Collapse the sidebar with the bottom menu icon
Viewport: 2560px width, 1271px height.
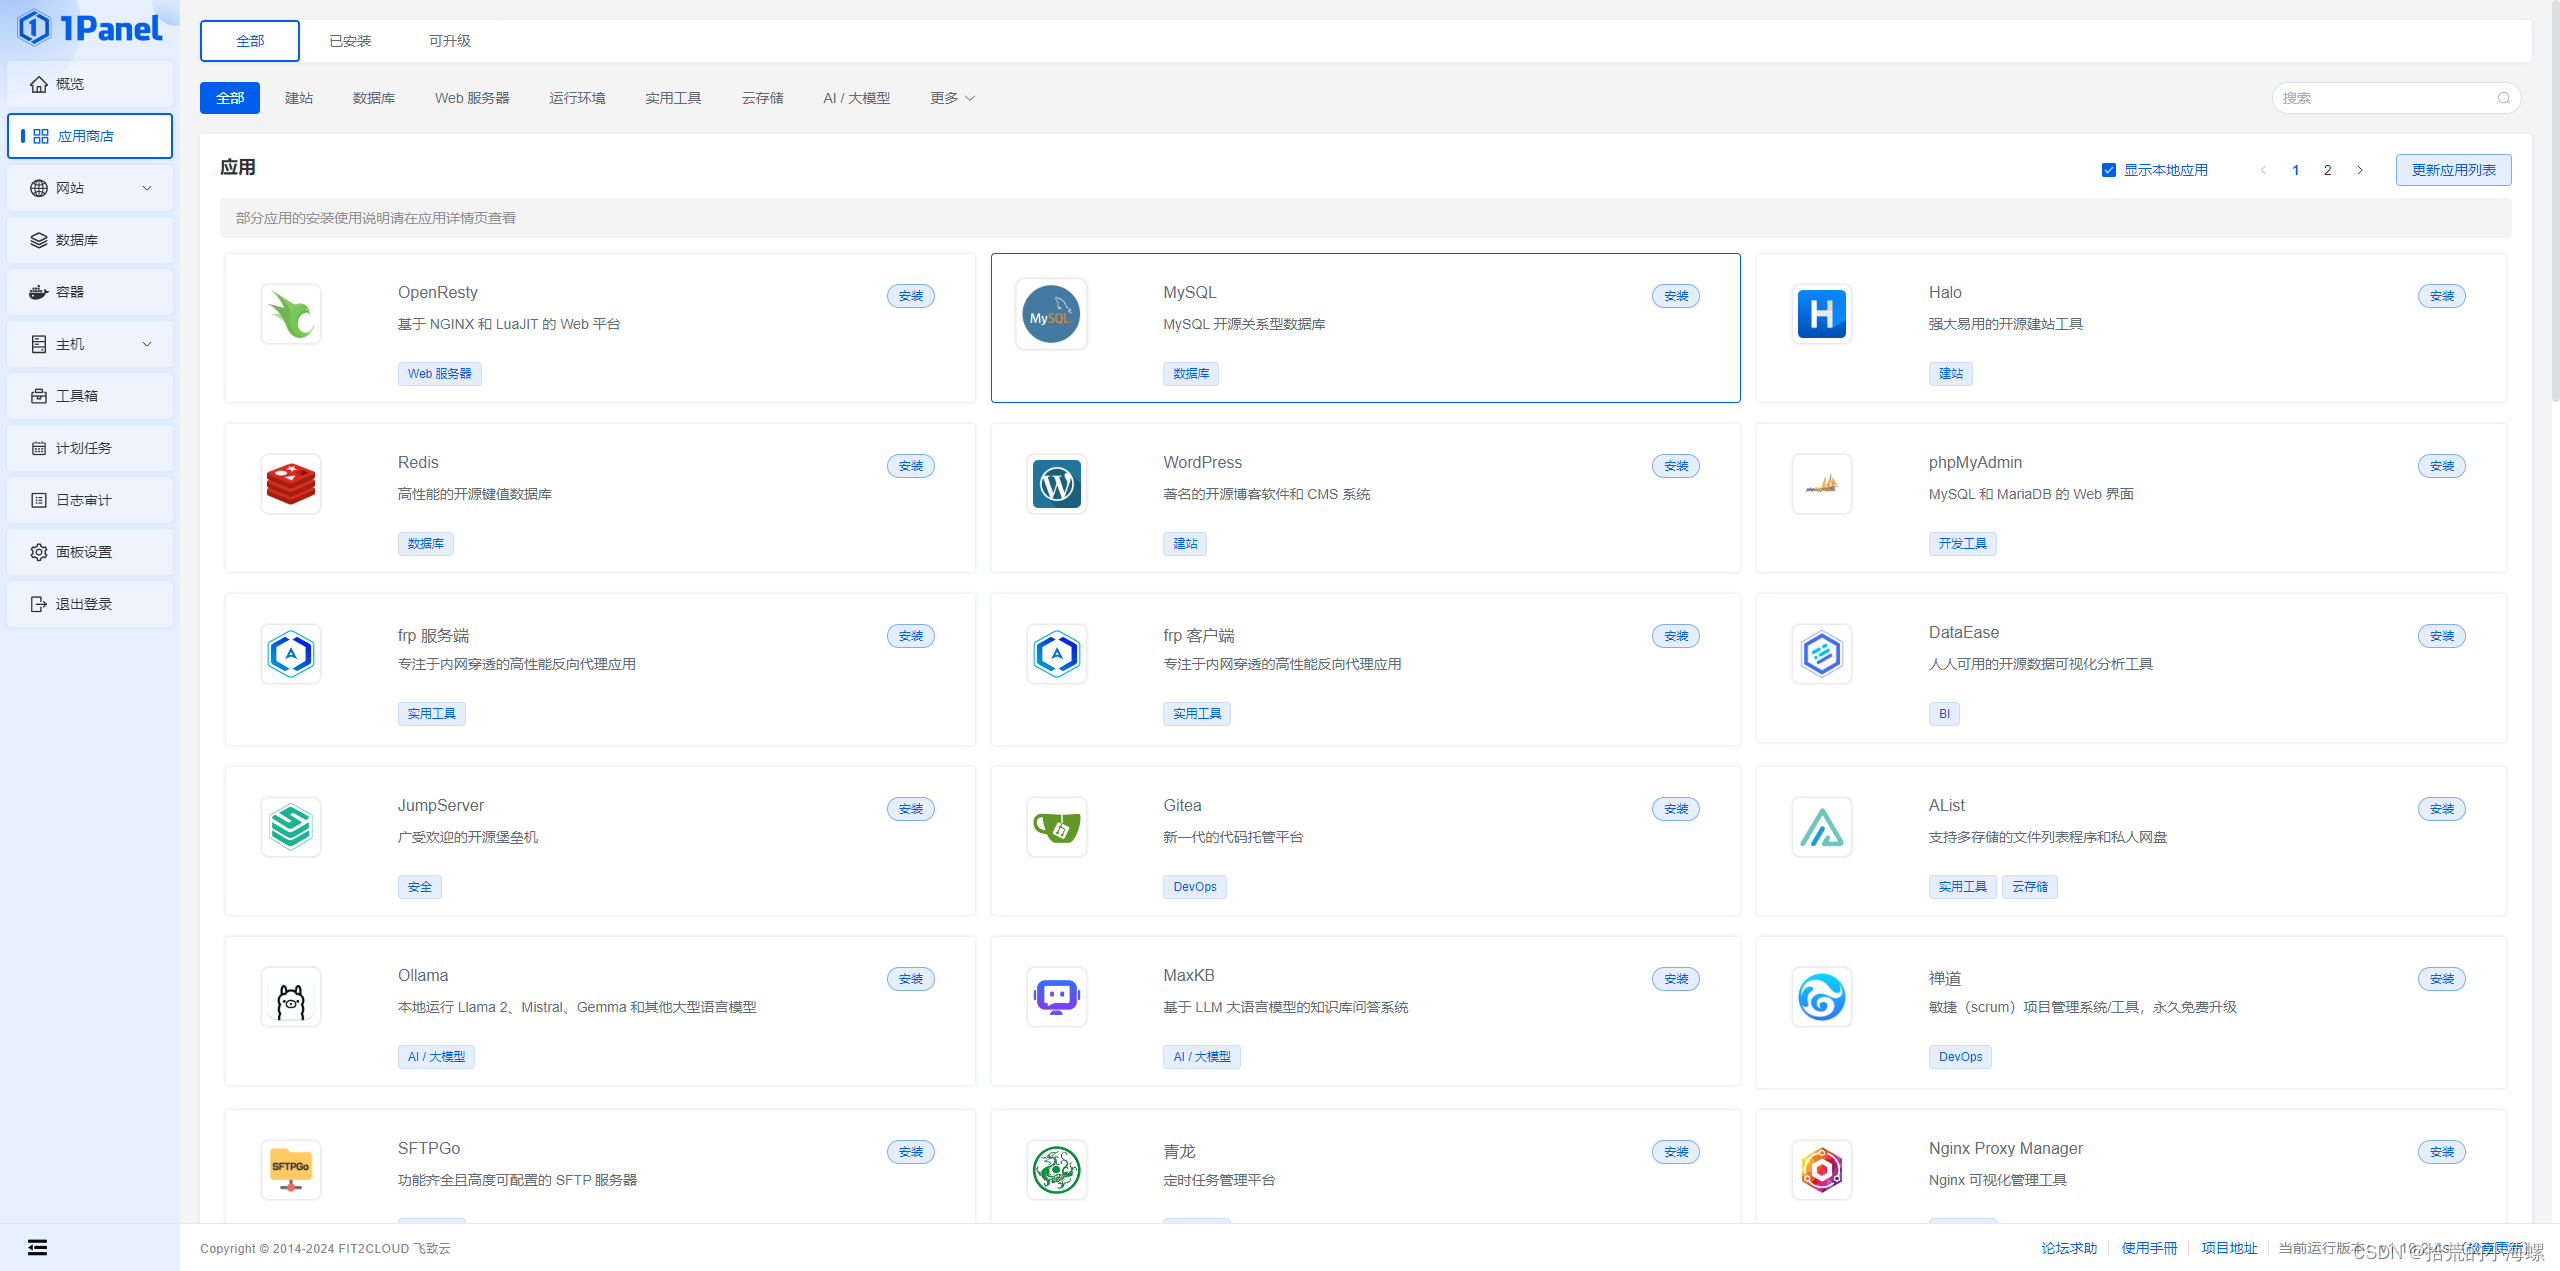(37, 1247)
